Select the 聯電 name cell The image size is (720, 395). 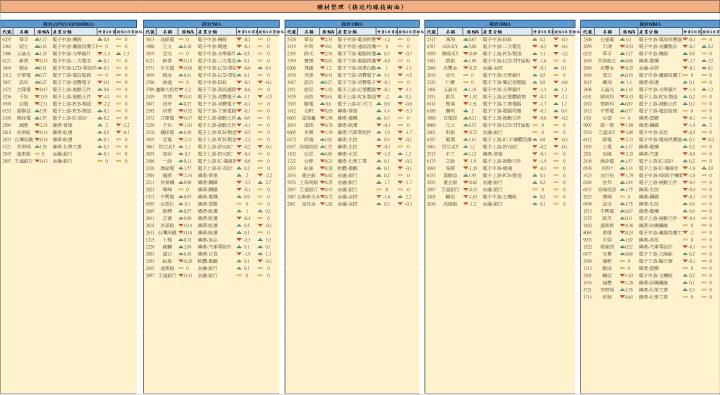[309, 104]
